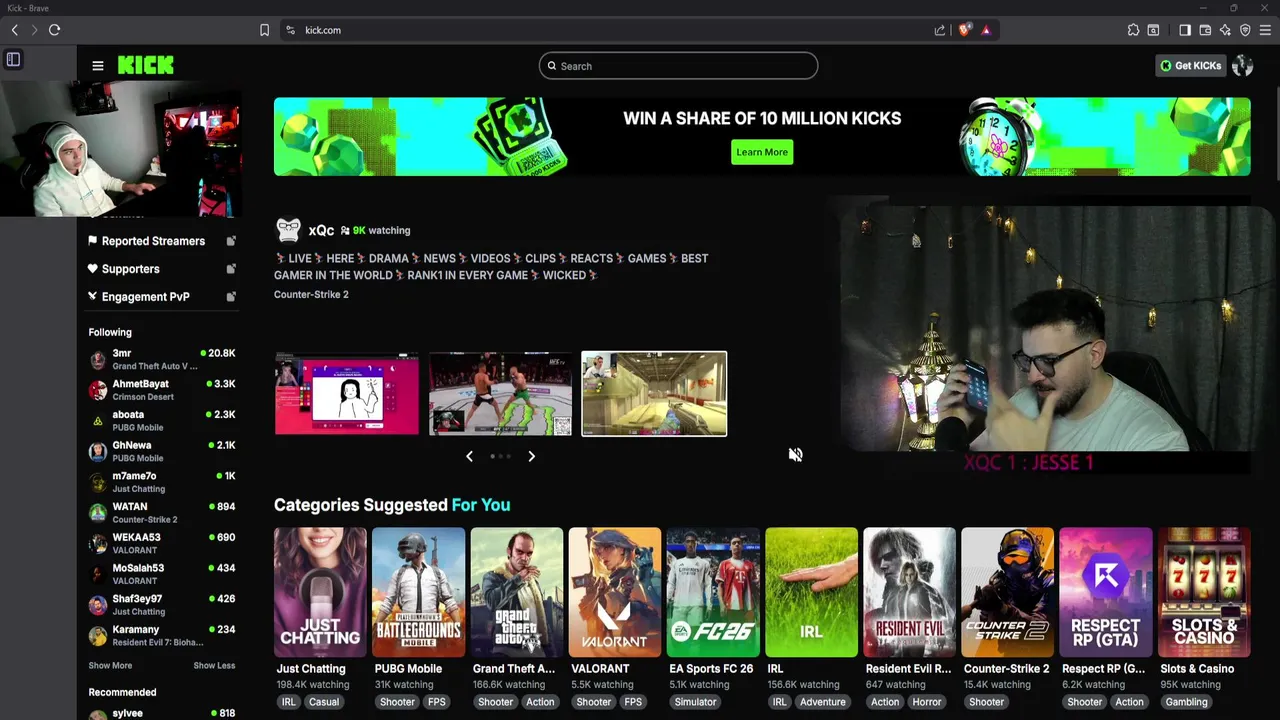Open Brave Shields lion icon
Viewport: 1280px width, 720px height.
[x=964, y=30]
